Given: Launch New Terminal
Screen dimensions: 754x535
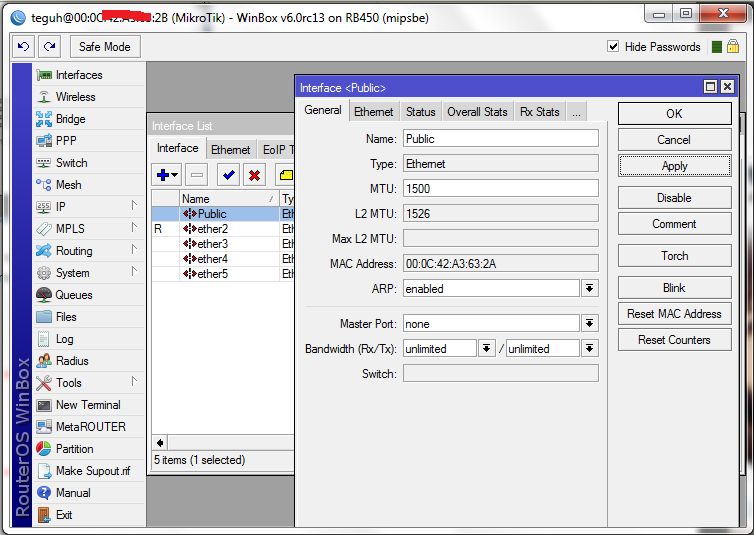Looking at the screenshot, I should coord(89,405).
